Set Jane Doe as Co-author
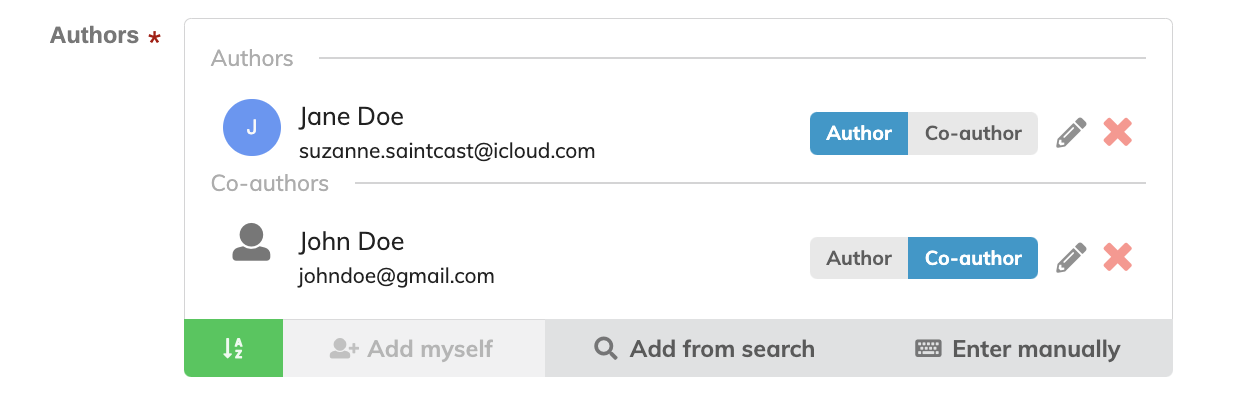 pyautogui.click(x=973, y=133)
